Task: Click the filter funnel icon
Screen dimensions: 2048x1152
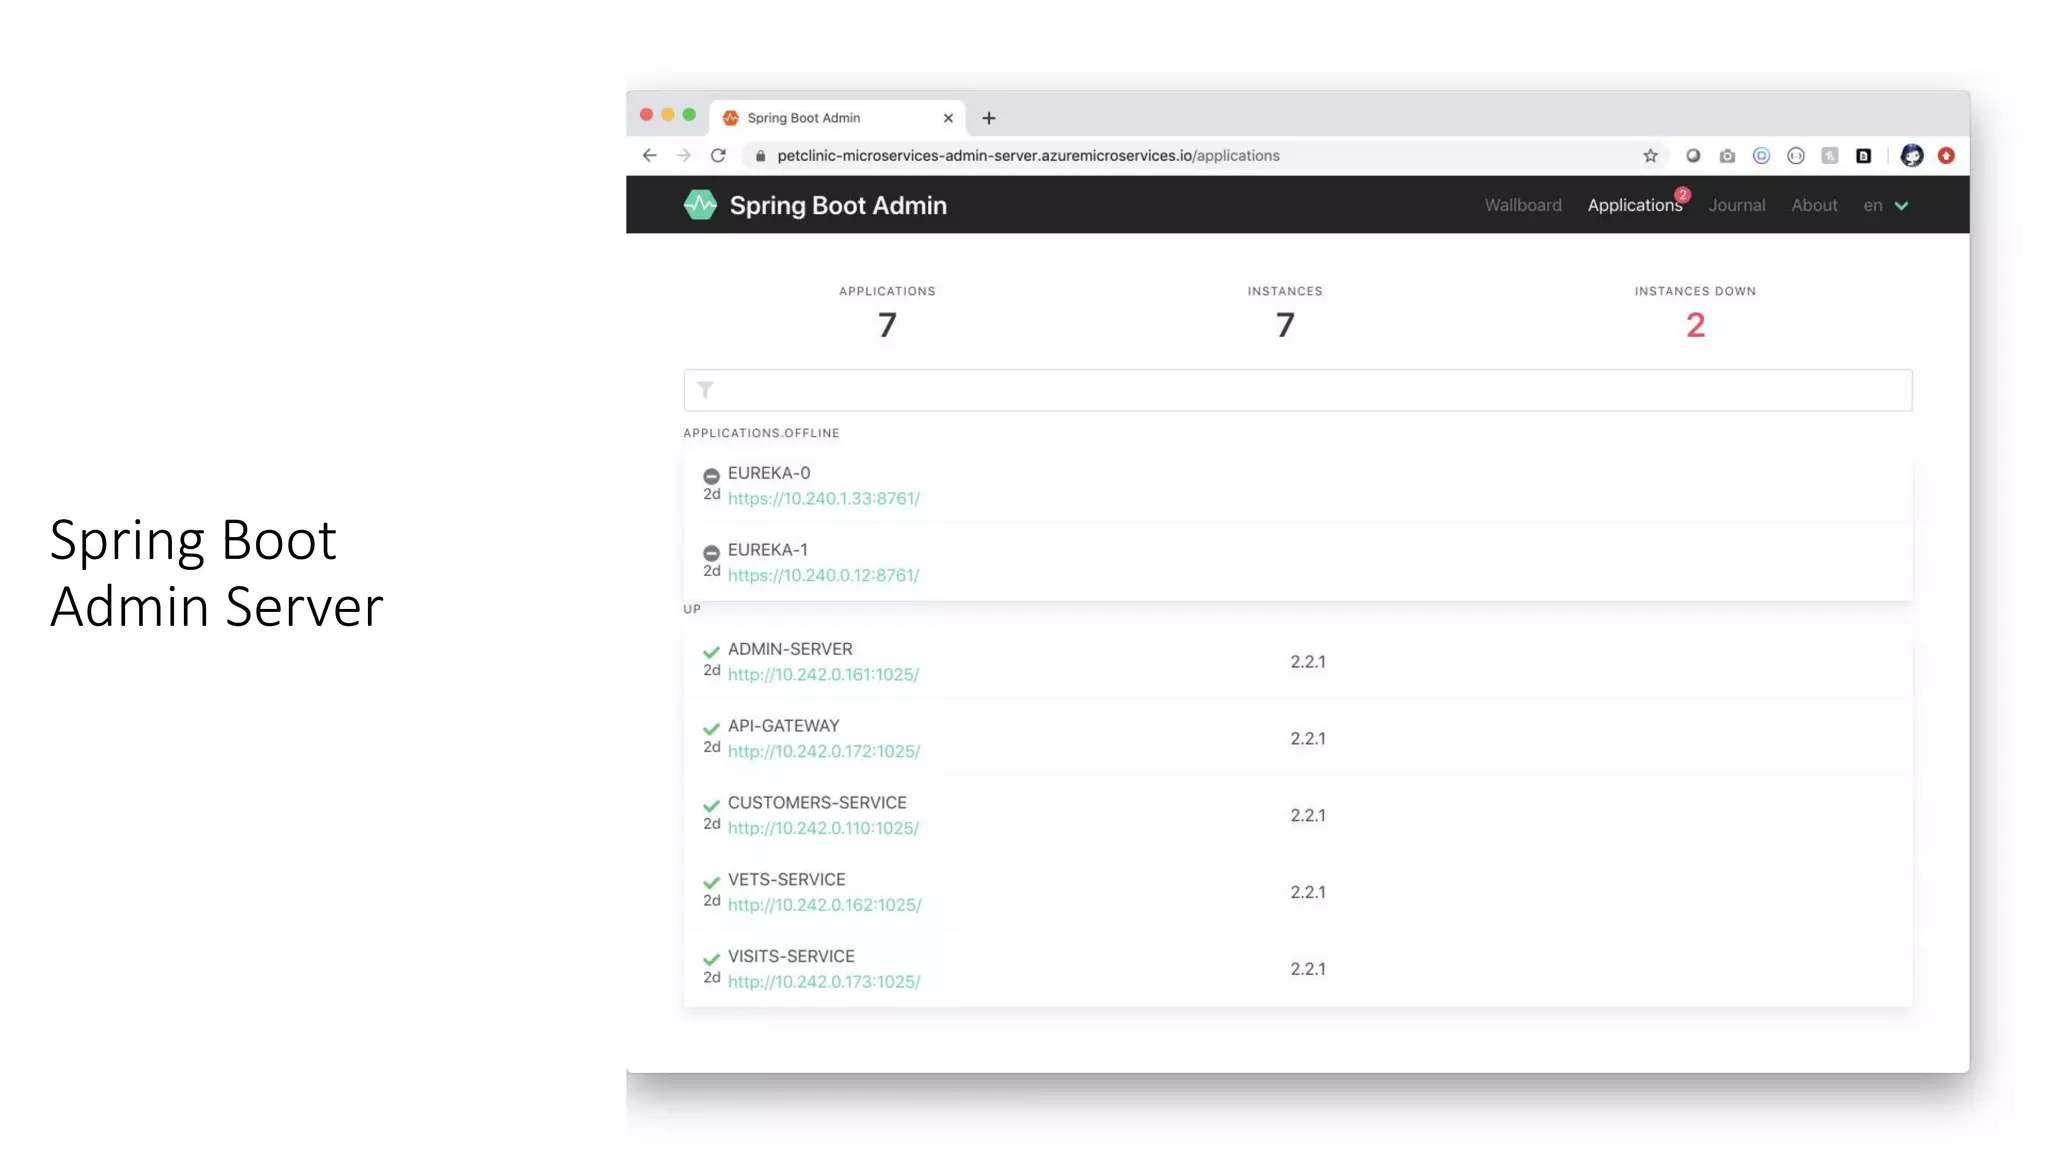Action: [x=705, y=390]
